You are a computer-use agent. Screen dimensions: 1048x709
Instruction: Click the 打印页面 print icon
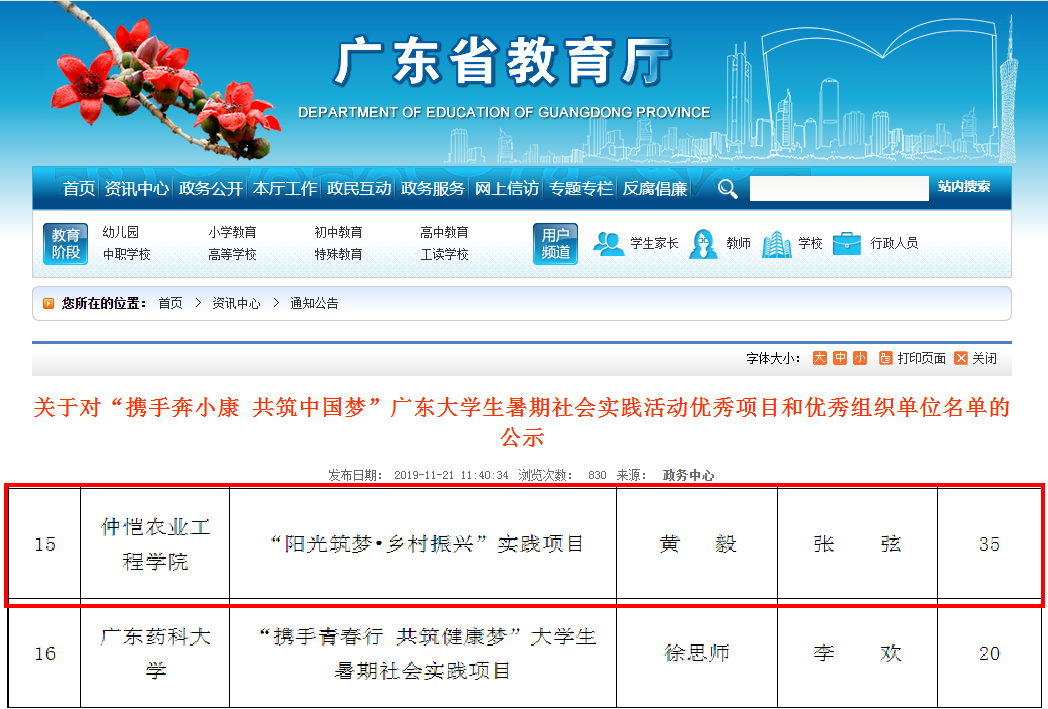click(x=885, y=358)
